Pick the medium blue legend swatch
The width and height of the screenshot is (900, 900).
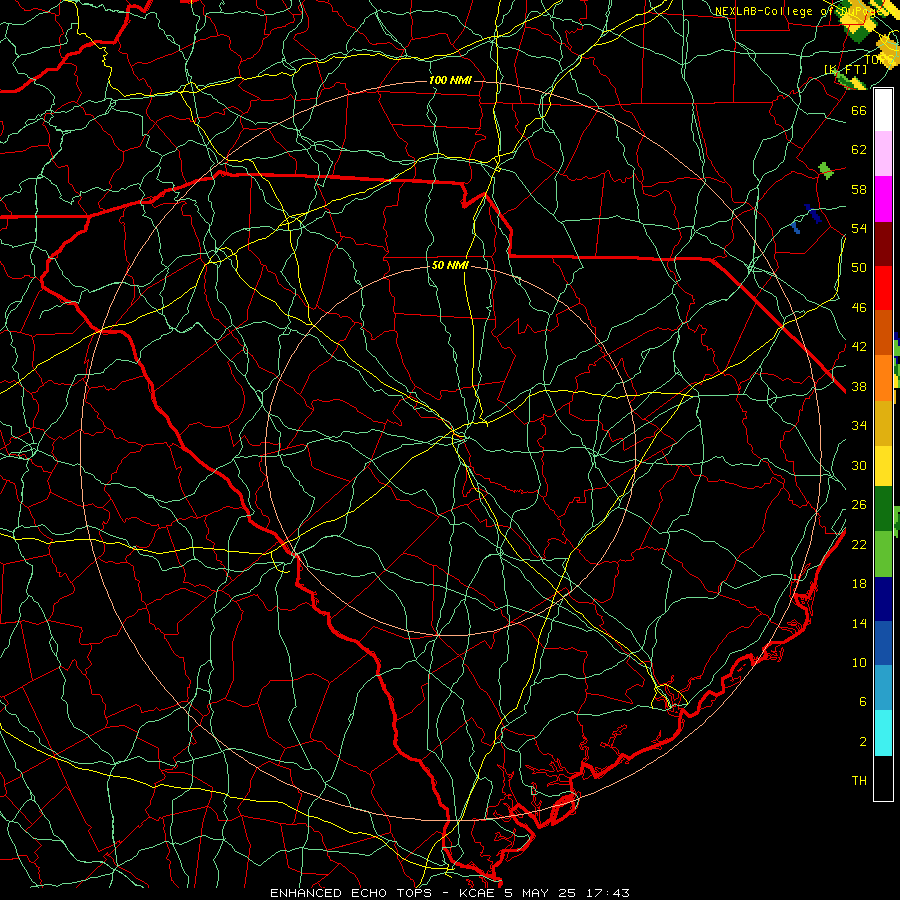(x=883, y=643)
